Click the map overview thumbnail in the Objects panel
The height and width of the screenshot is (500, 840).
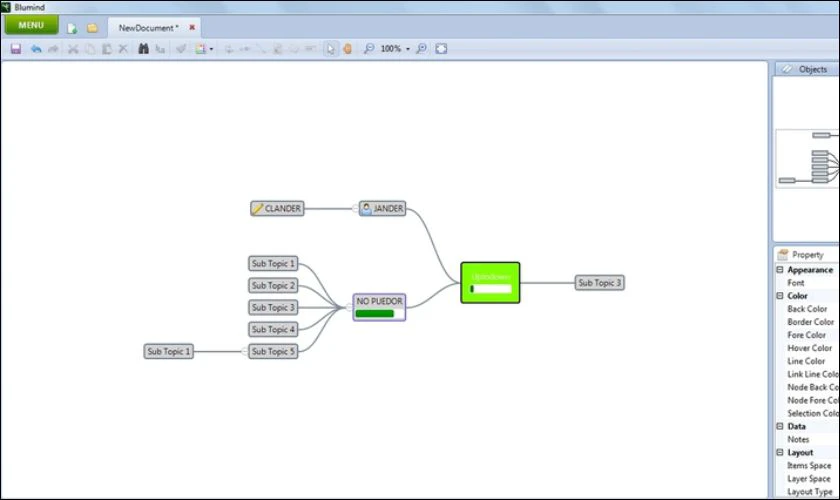pyautogui.click(x=807, y=159)
